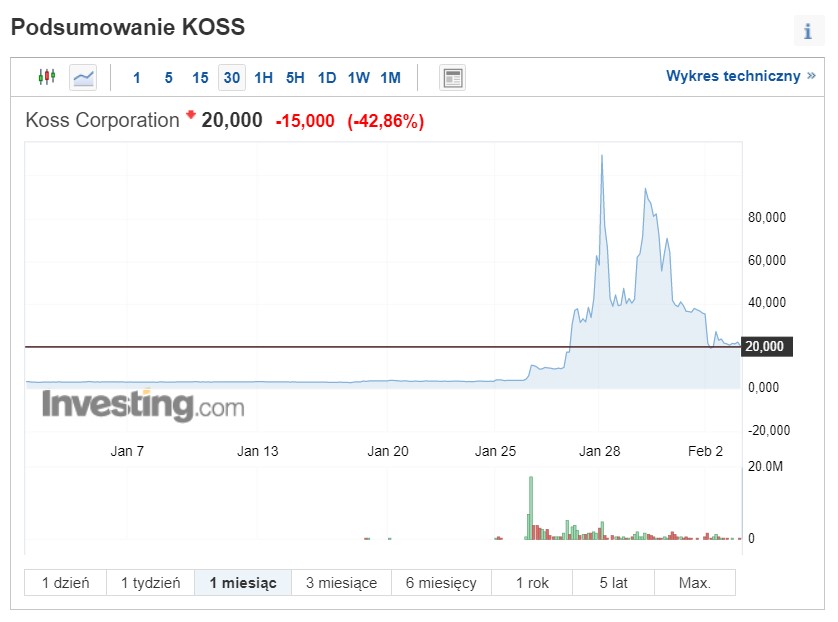Switch interval to 1W
The height and width of the screenshot is (622, 838).
(x=359, y=78)
